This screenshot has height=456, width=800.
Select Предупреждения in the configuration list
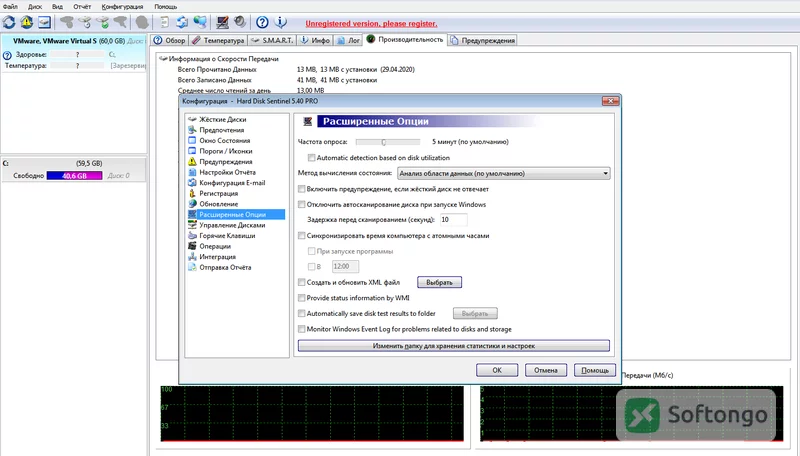226,162
